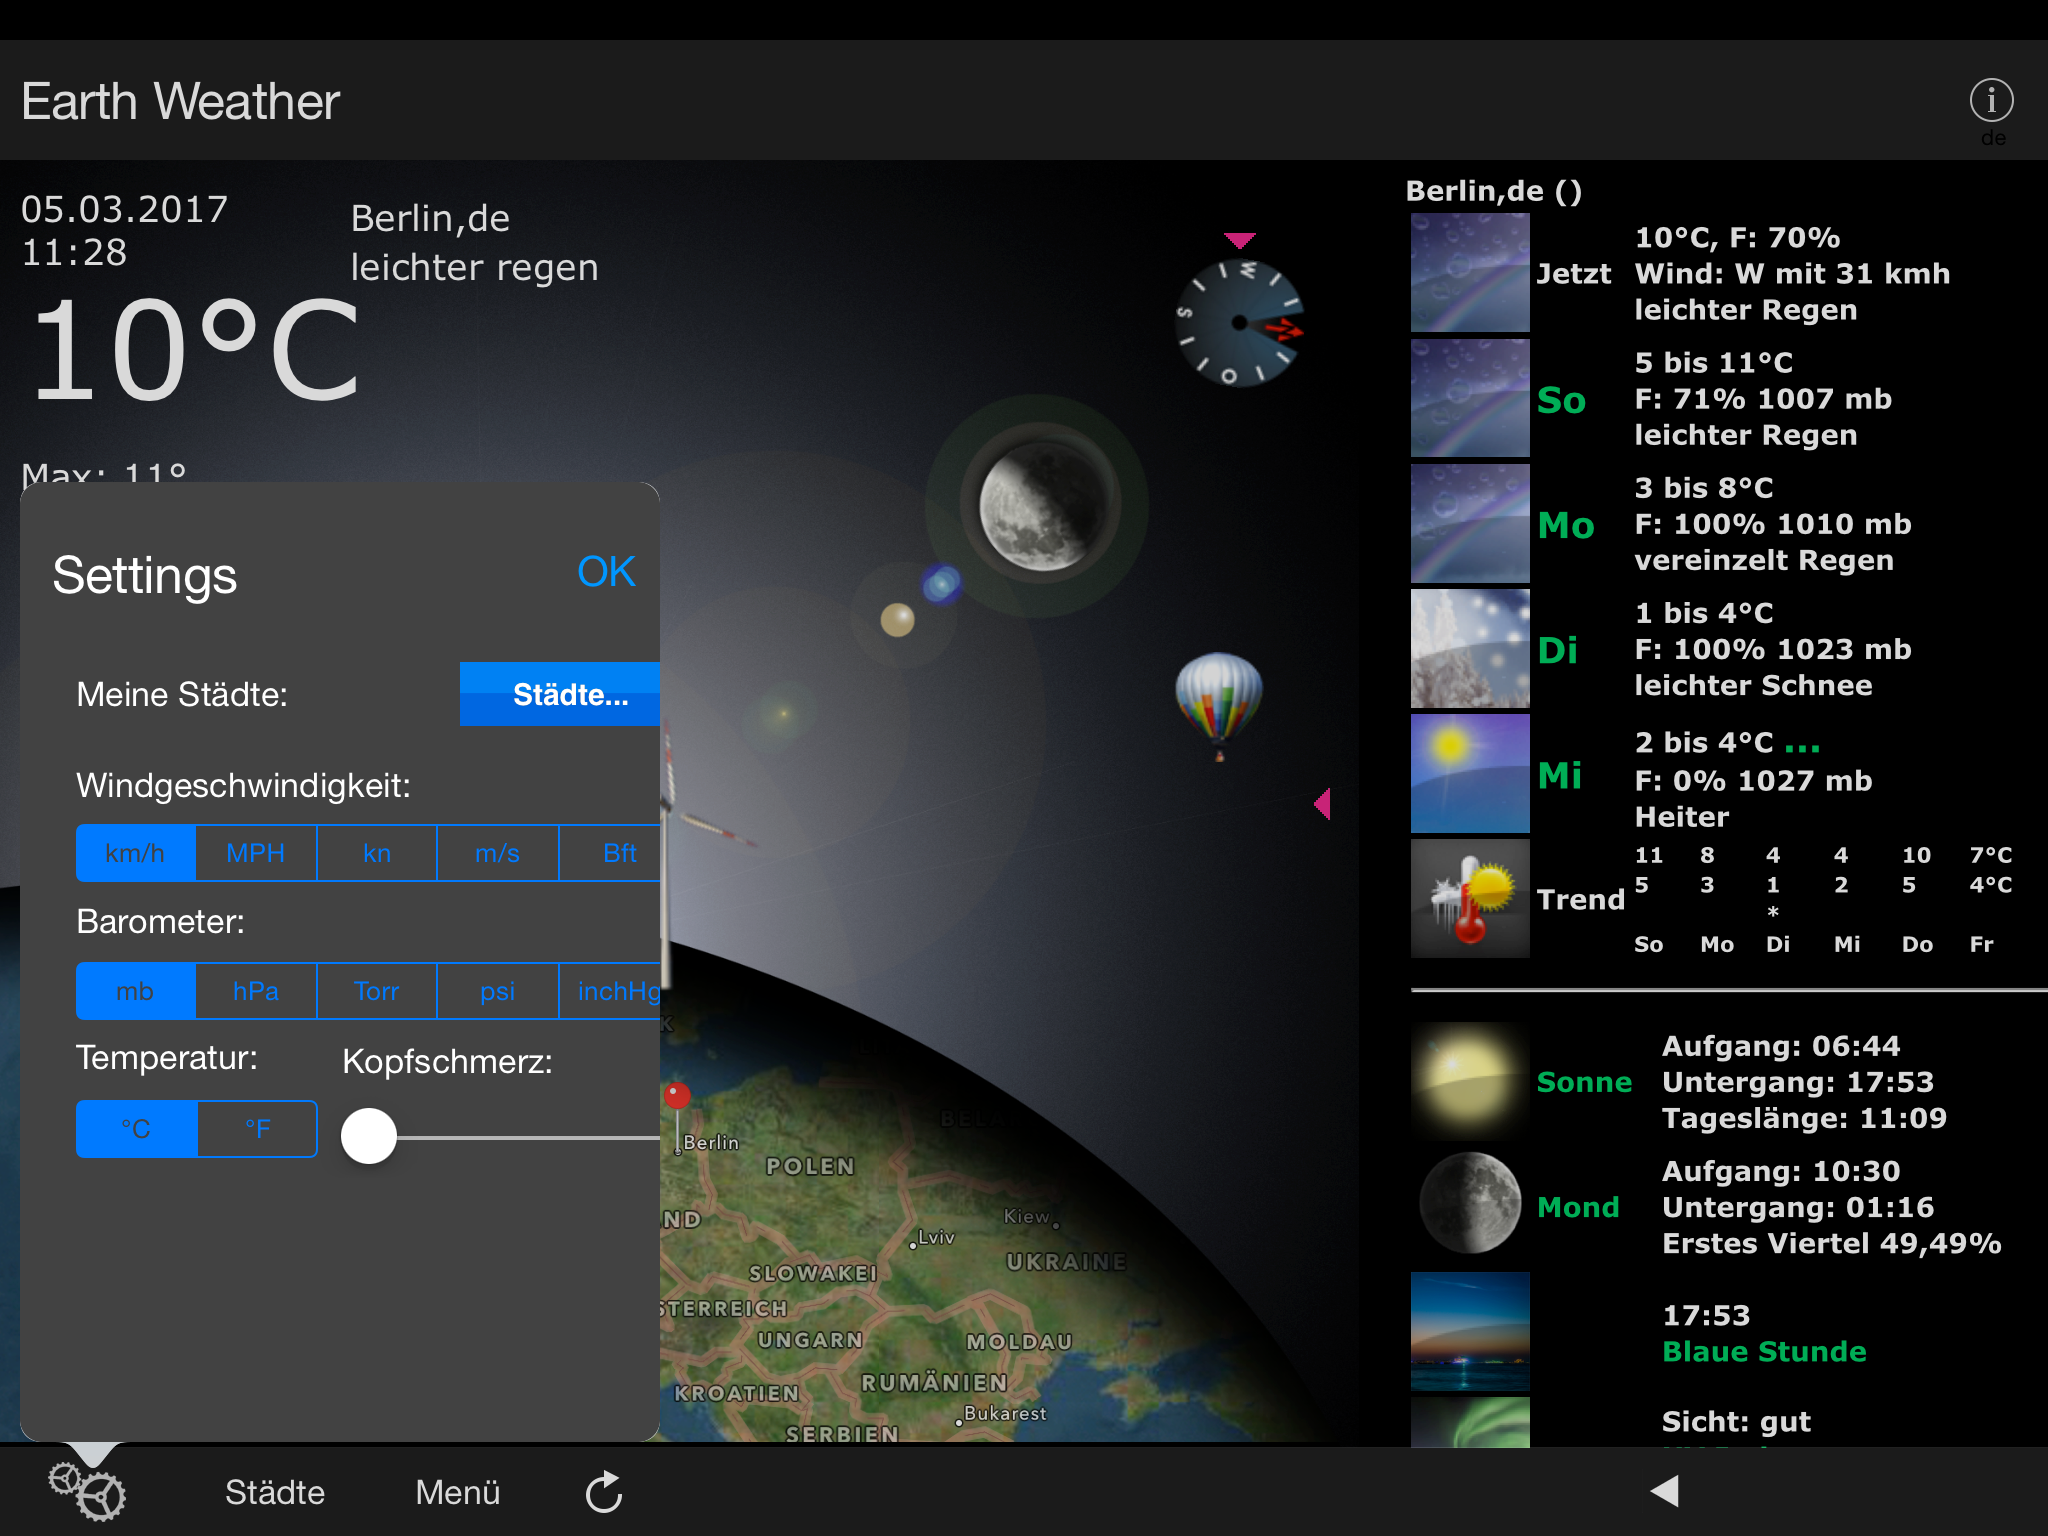Click the Bukarest label on the map
Viewport: 2048px width, 1536px height.
1005,1413
